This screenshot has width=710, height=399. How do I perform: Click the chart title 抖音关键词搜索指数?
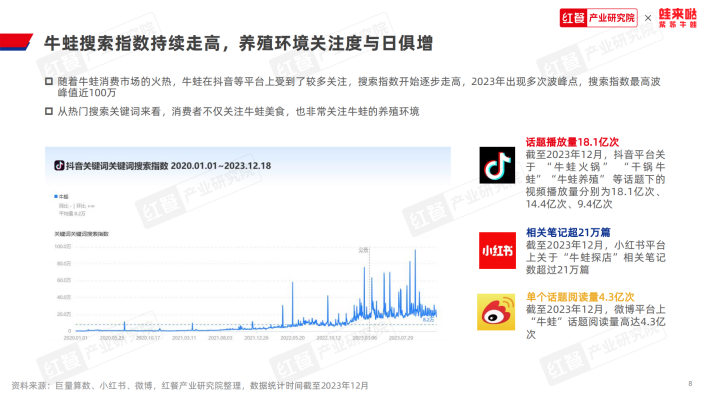pos(168,166)
